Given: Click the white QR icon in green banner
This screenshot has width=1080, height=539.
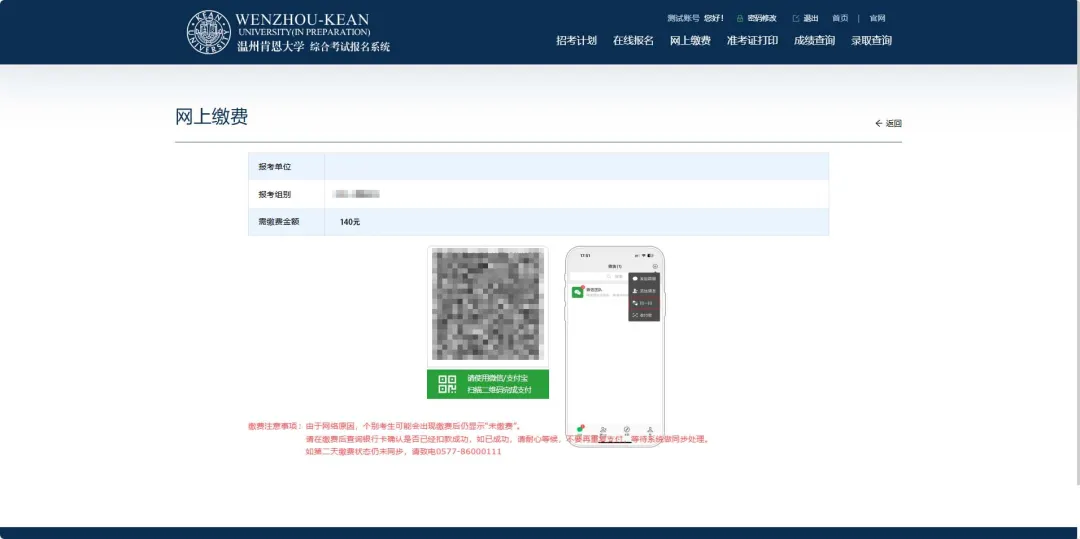Looking at the screenshot, I should click(x=447, y=385).
